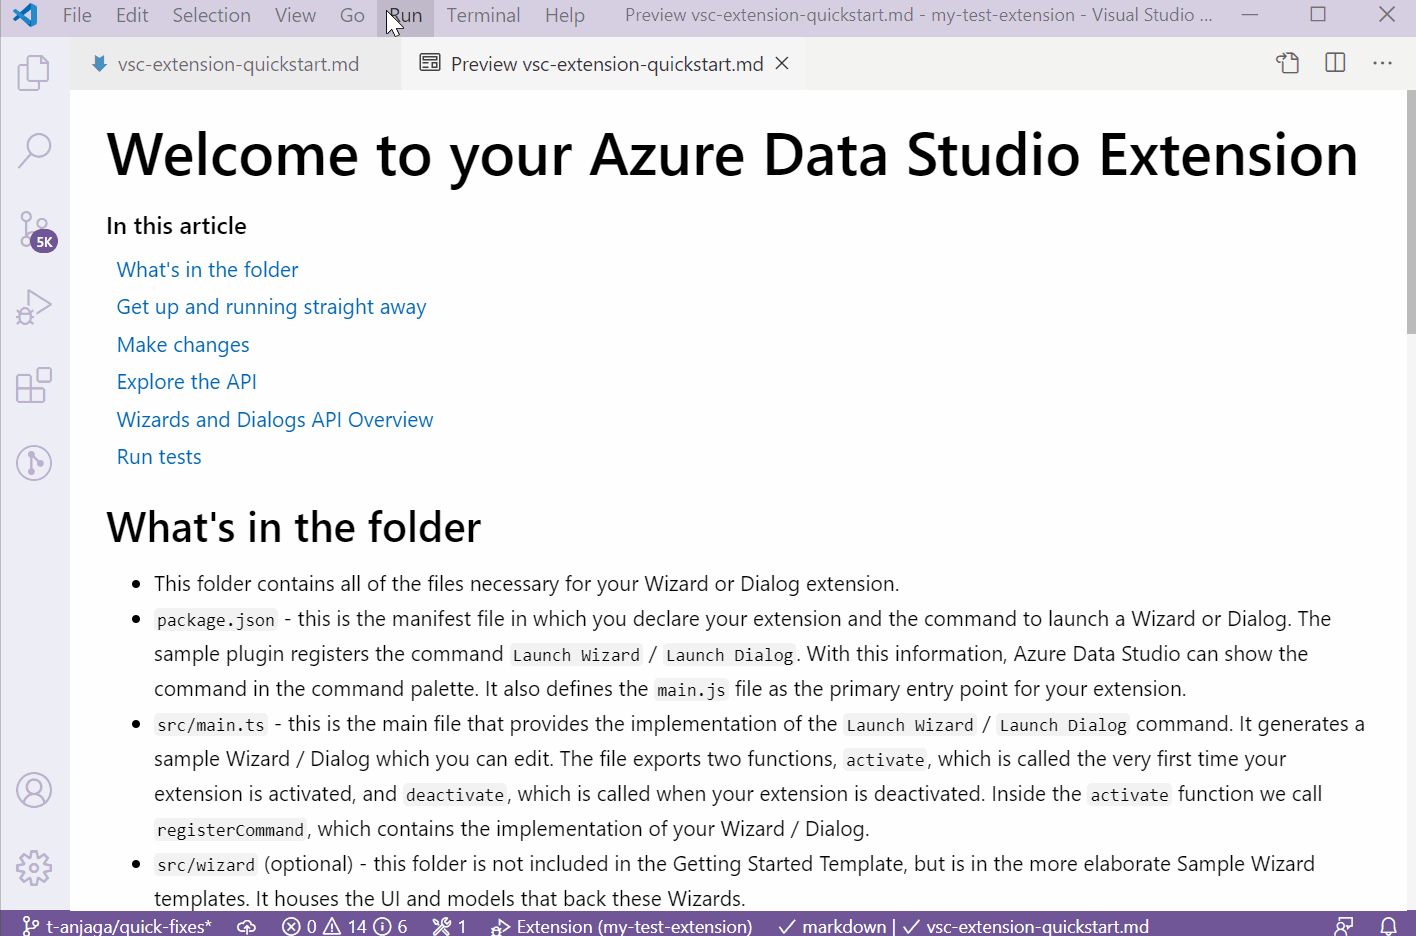Open errors and warnings count in status bar
Image resolution: width=1416 pixels, height=936 pixels.
coord(344,926)
